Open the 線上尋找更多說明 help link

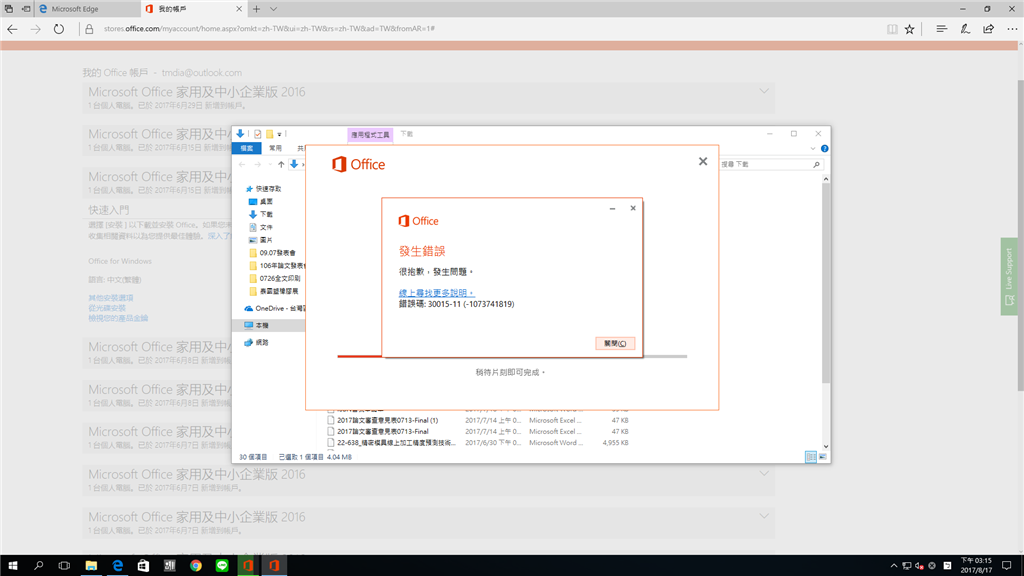click(x=436, y=293)
